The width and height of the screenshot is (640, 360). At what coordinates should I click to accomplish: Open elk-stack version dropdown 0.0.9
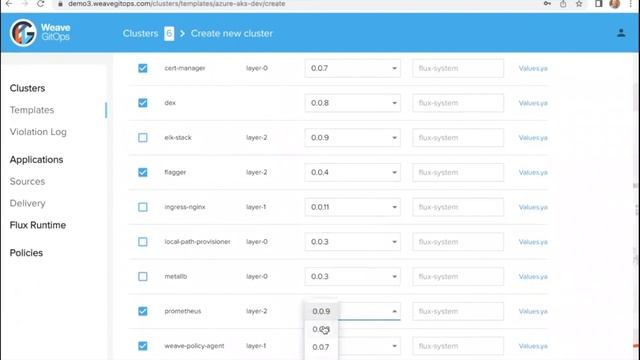tap(352, 138)
